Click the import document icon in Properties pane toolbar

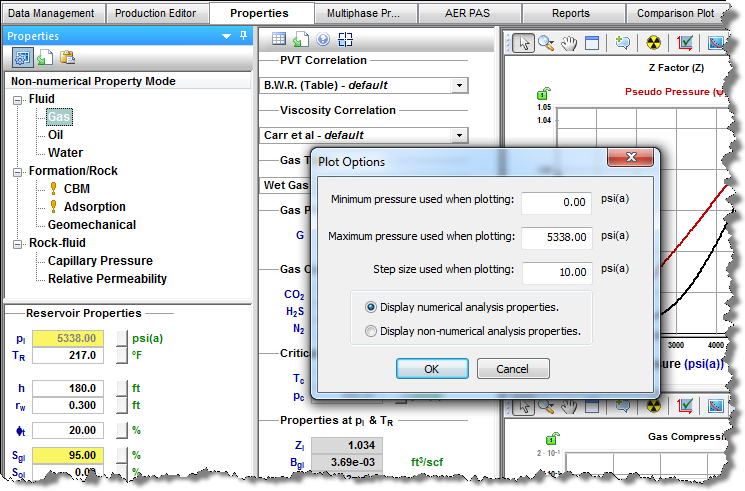click(x=45, y=58)
